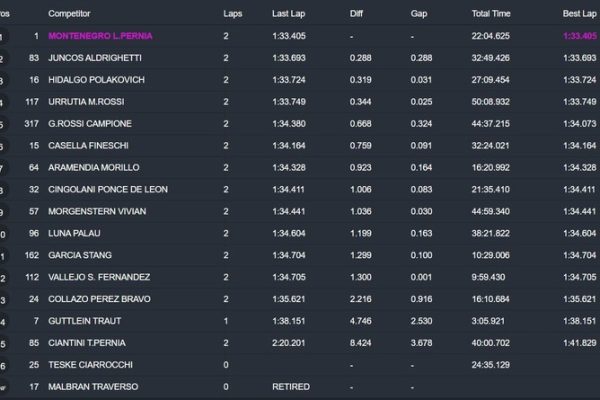Sort by Total Time column header
600x400 pixels.
492,15
